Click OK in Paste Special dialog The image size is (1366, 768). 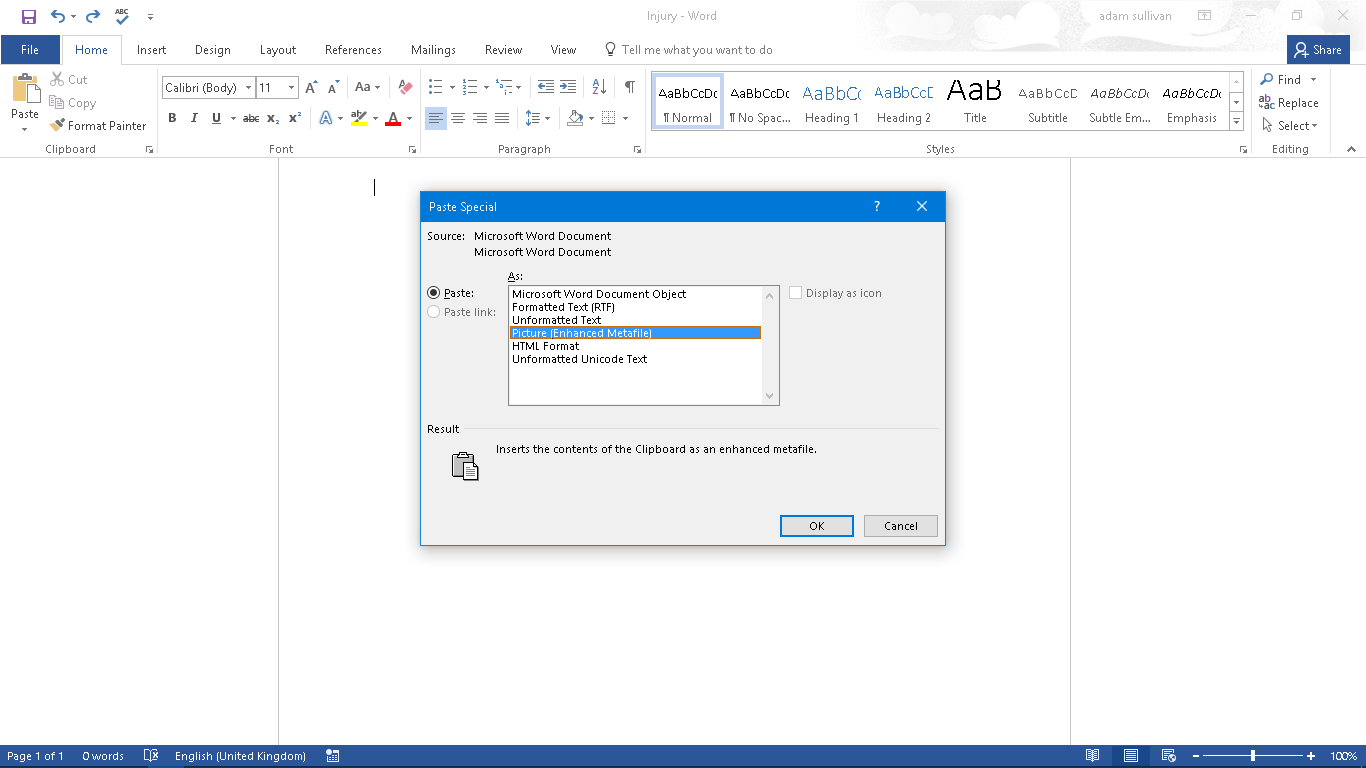[x=816, y=526]
